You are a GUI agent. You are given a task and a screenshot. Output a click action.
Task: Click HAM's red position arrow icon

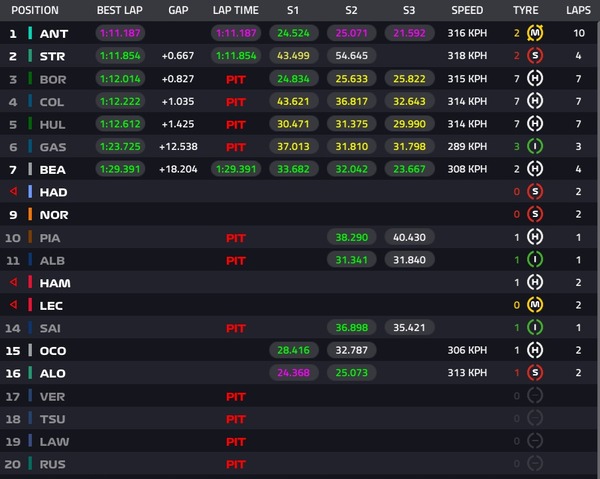point(14,282)
